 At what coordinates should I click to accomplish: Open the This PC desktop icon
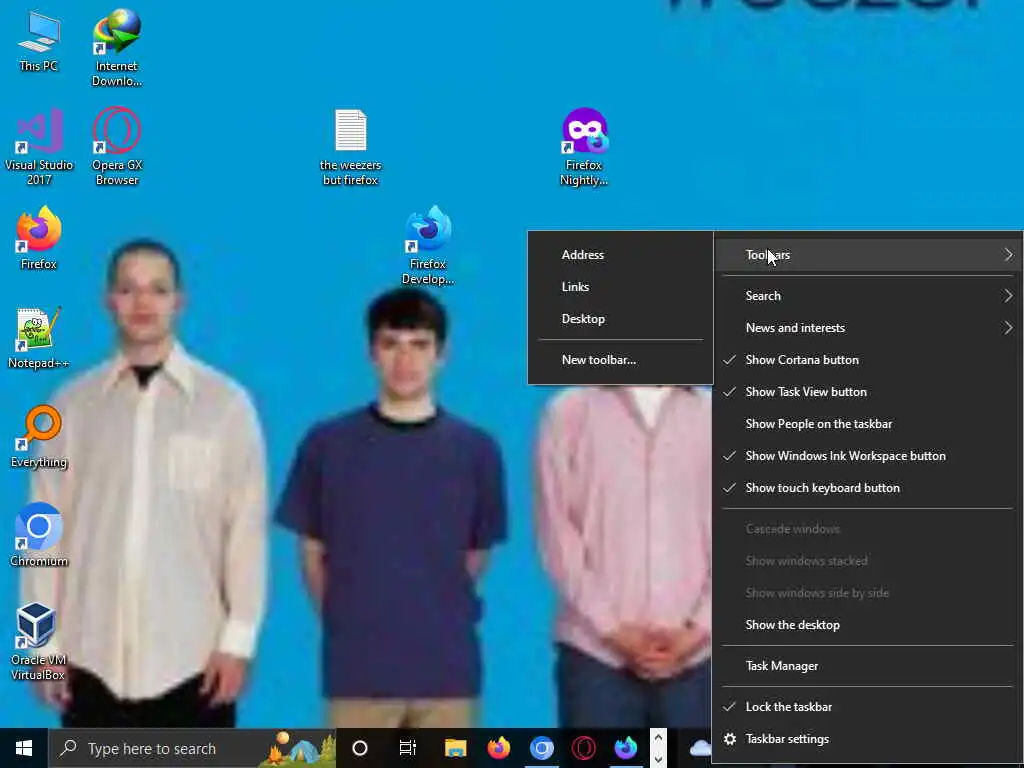tap(39, 40)
